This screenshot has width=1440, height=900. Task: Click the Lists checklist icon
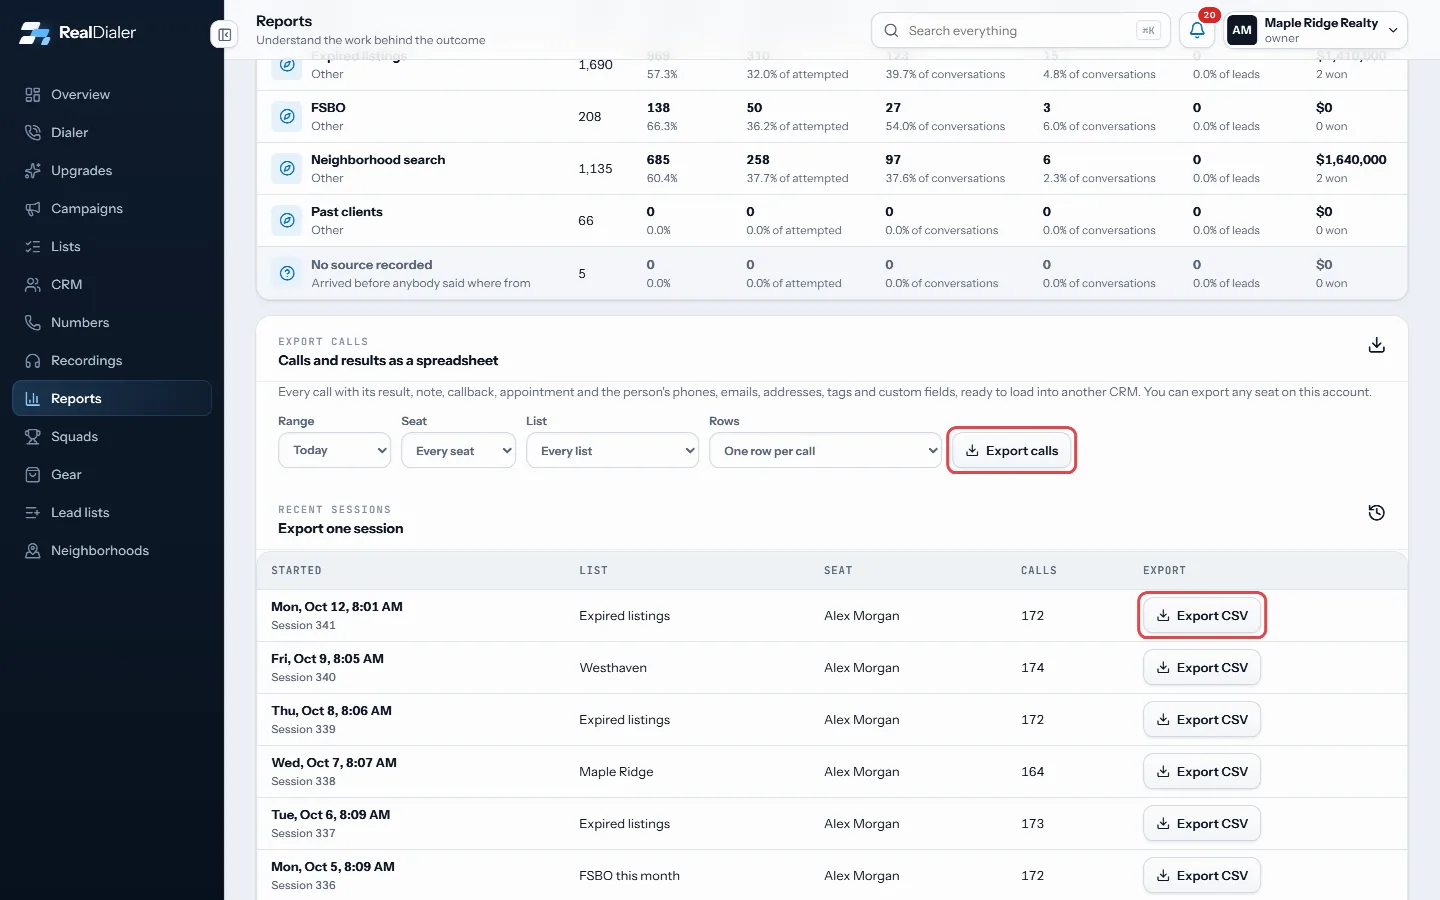pyautogui.click(x=33, y=247)
